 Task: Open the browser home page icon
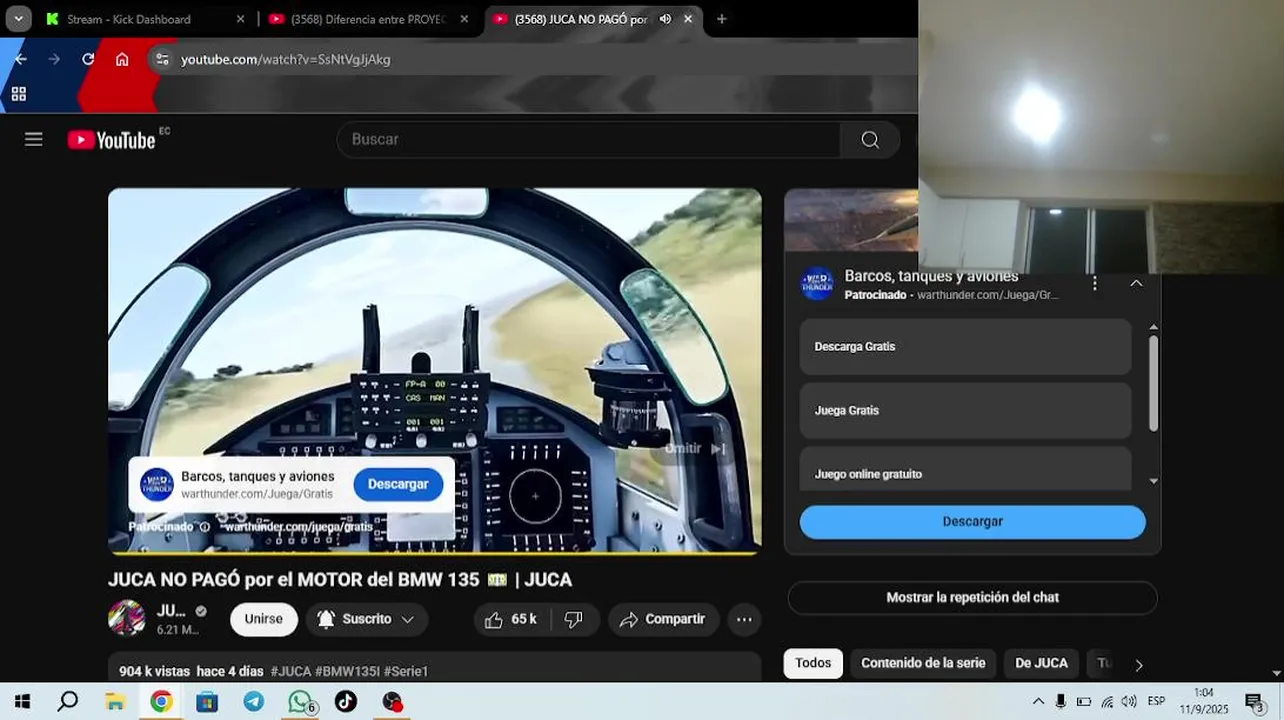[122, 60]
